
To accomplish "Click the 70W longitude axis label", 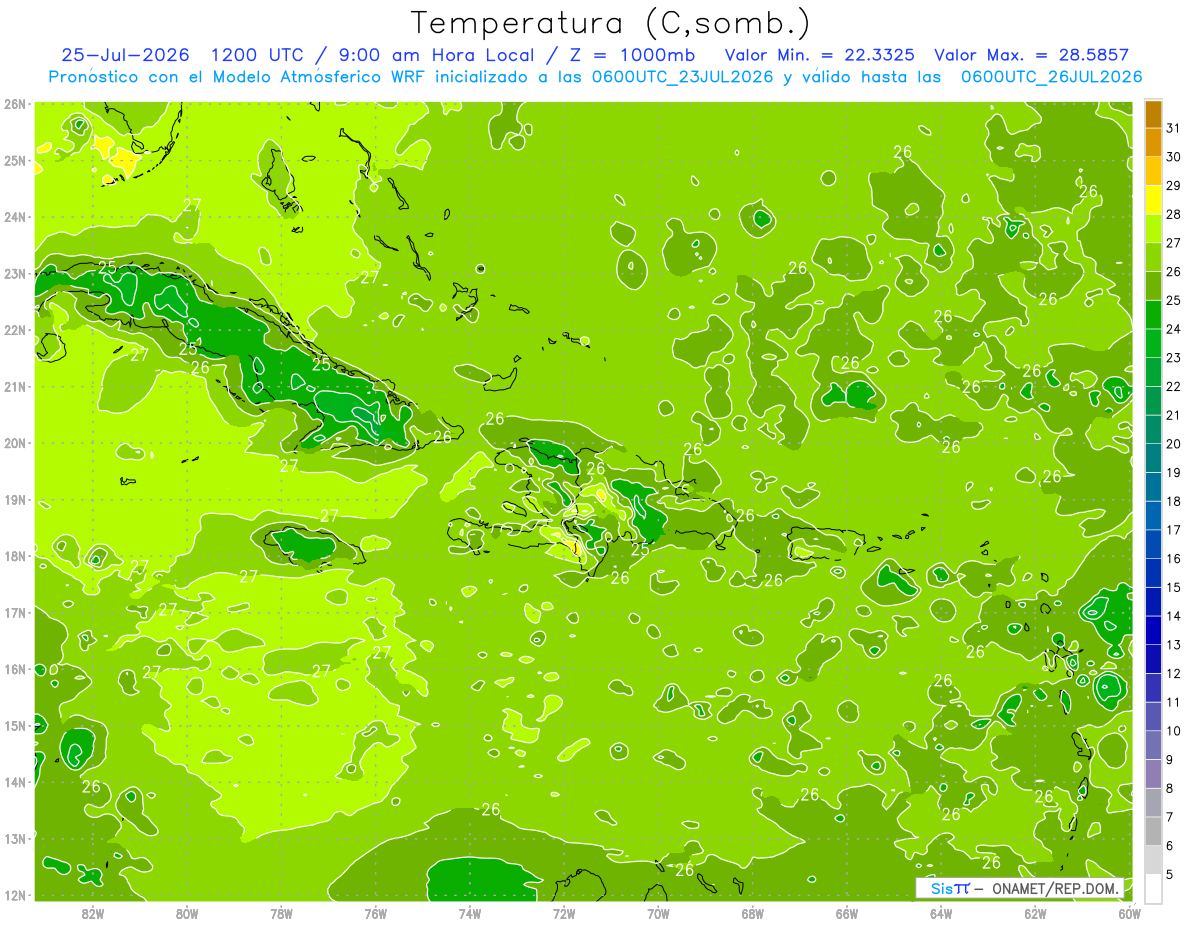I will 658,913.
